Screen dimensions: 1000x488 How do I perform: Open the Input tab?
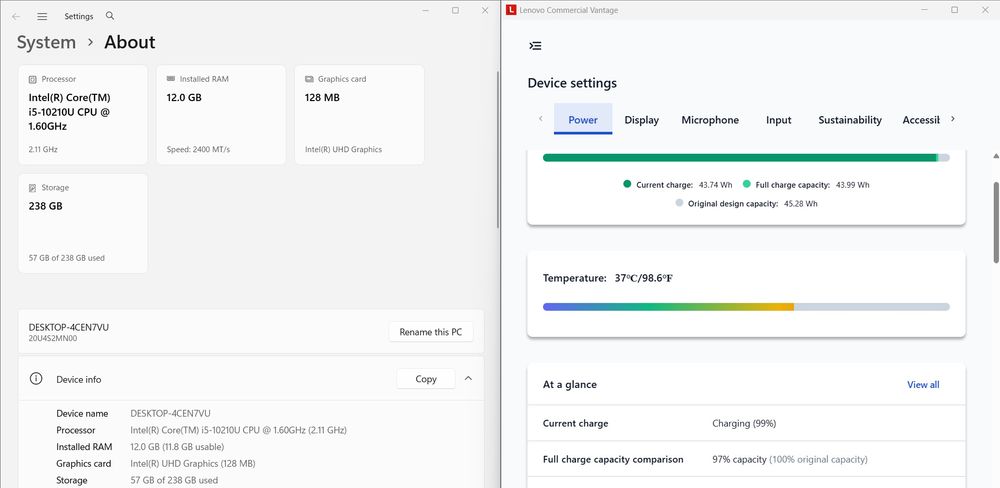coord(779,119)
